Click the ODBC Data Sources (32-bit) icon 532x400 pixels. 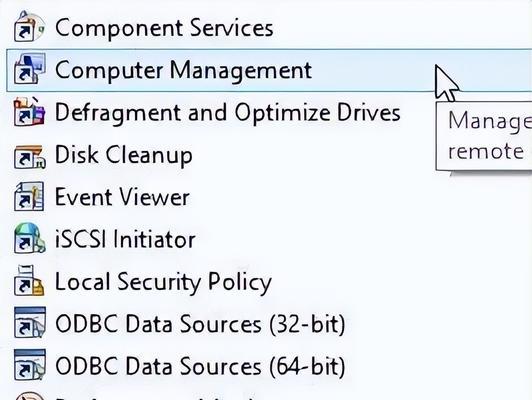pos(30,323)
